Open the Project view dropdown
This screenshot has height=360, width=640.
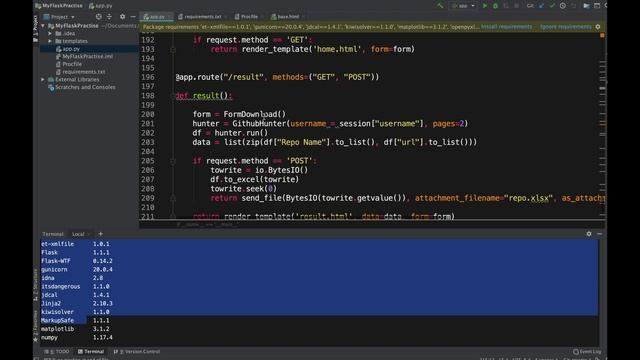pos(59,17)
